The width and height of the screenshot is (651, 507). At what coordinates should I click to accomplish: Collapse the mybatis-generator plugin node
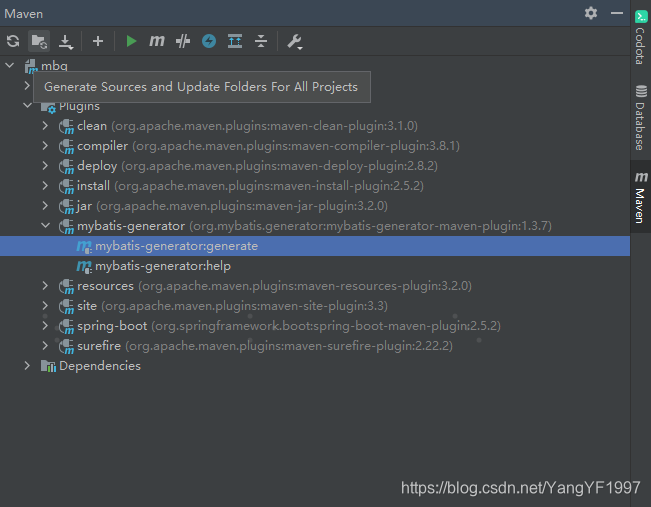point(45,225)
